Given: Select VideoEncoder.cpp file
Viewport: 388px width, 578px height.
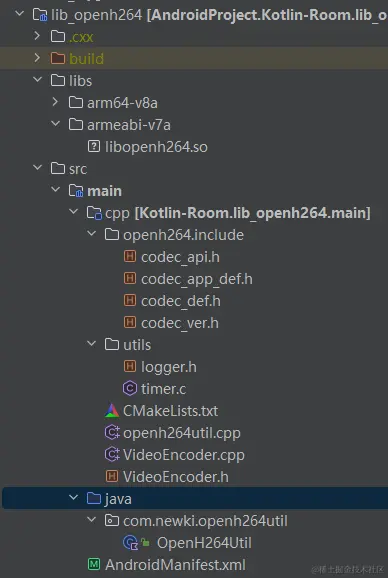Looking at the screenshot, I should coord(183,455).
